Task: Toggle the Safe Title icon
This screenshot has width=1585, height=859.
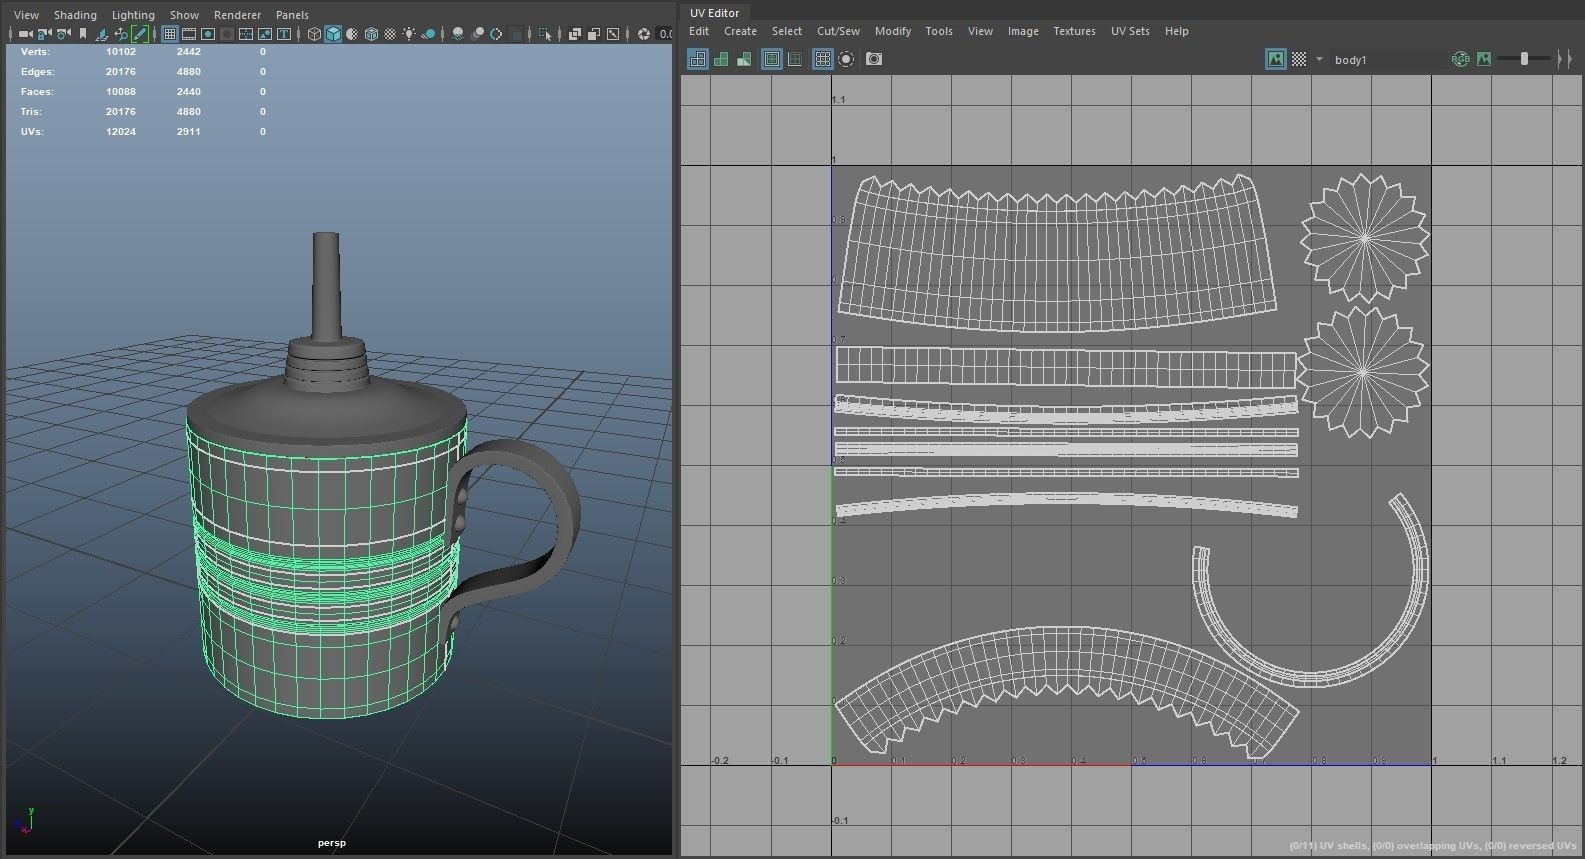Action: (x=284, y=34)
